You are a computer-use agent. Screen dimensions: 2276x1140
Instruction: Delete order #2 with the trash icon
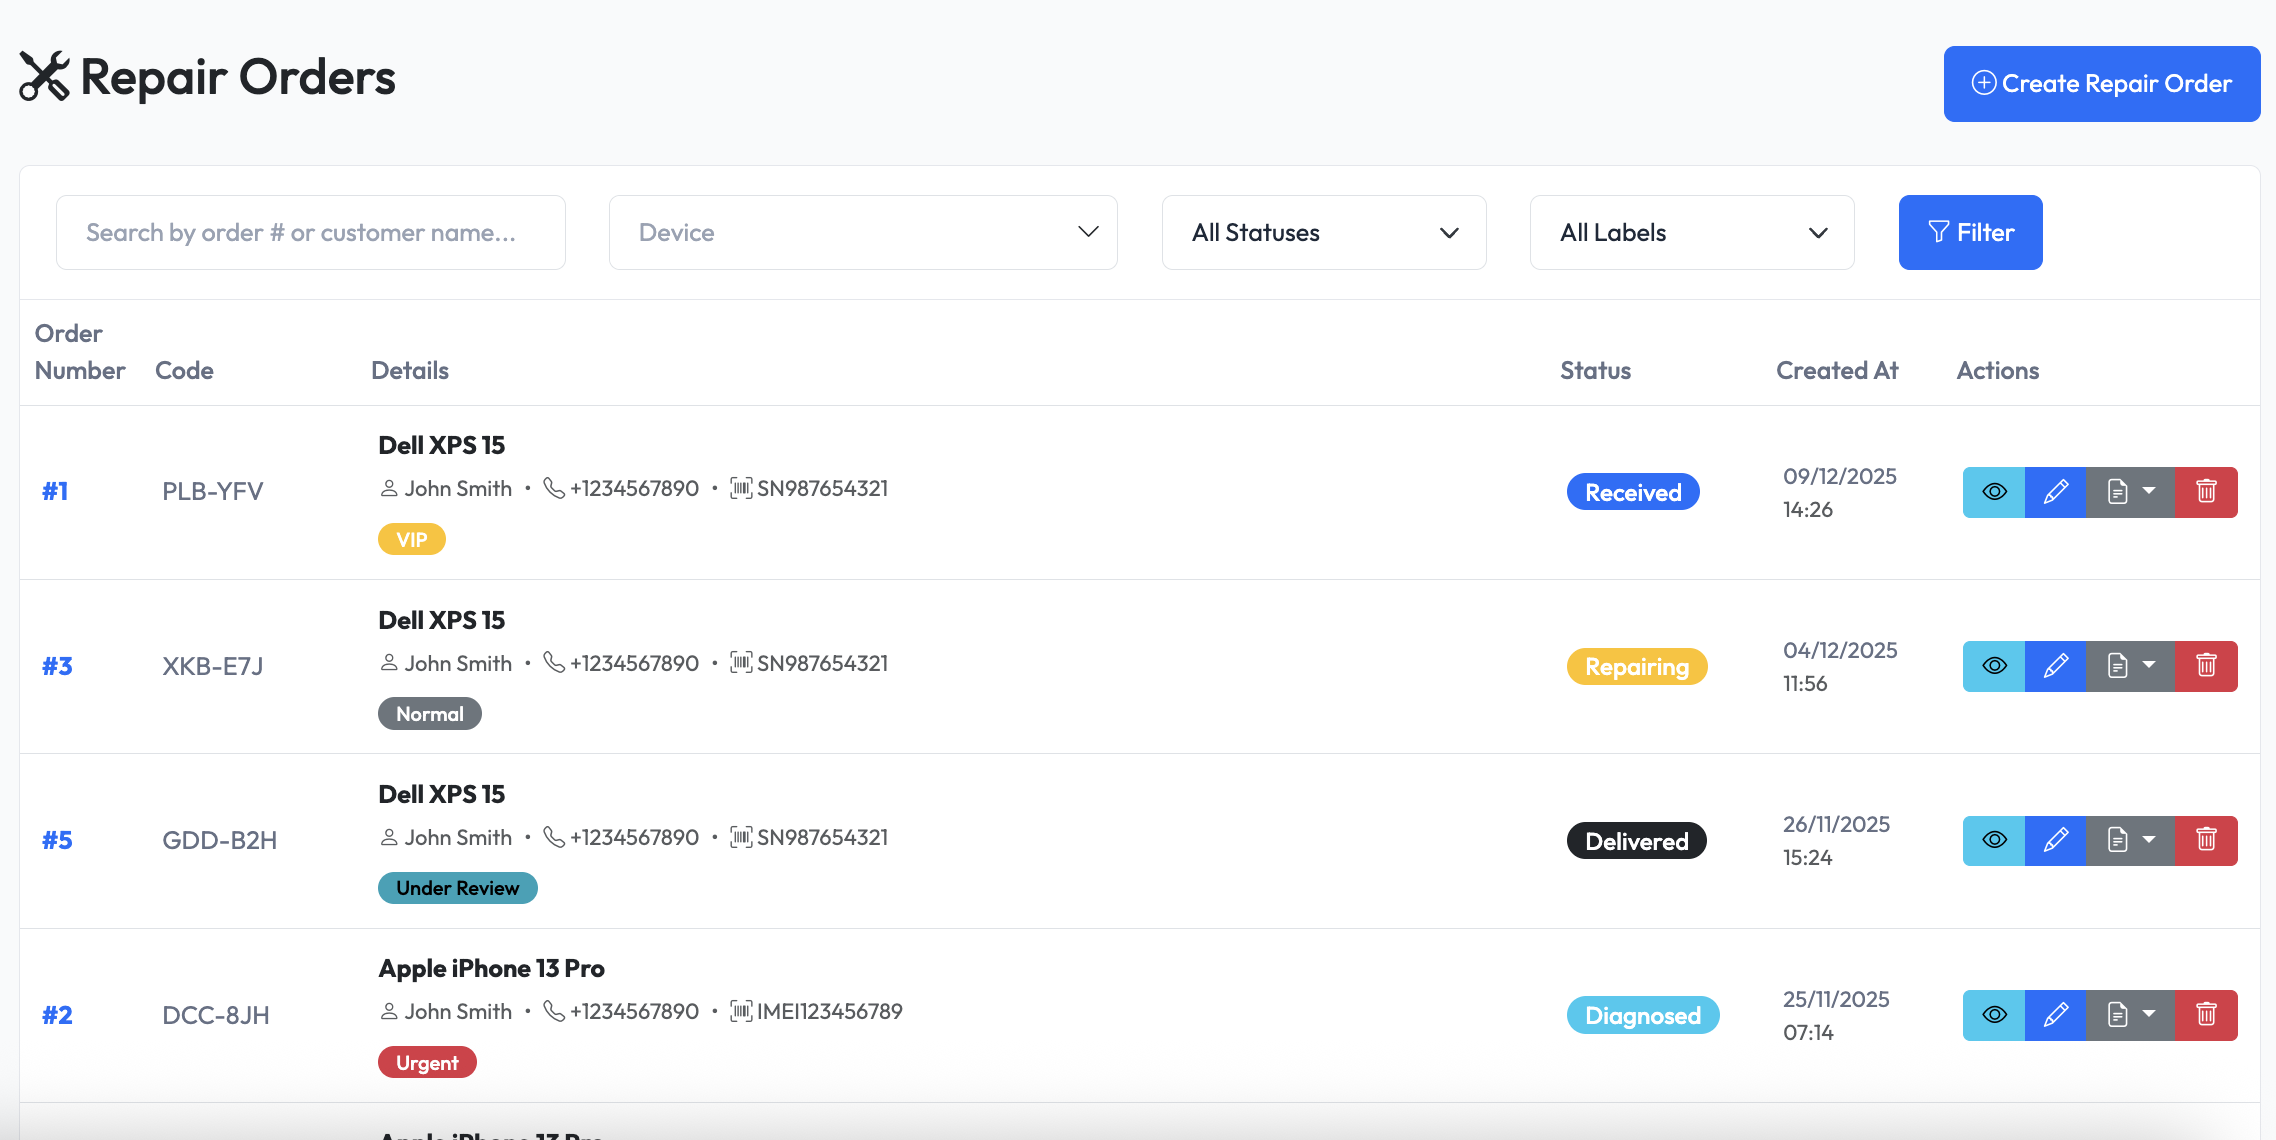[x=2206, y=1015]
